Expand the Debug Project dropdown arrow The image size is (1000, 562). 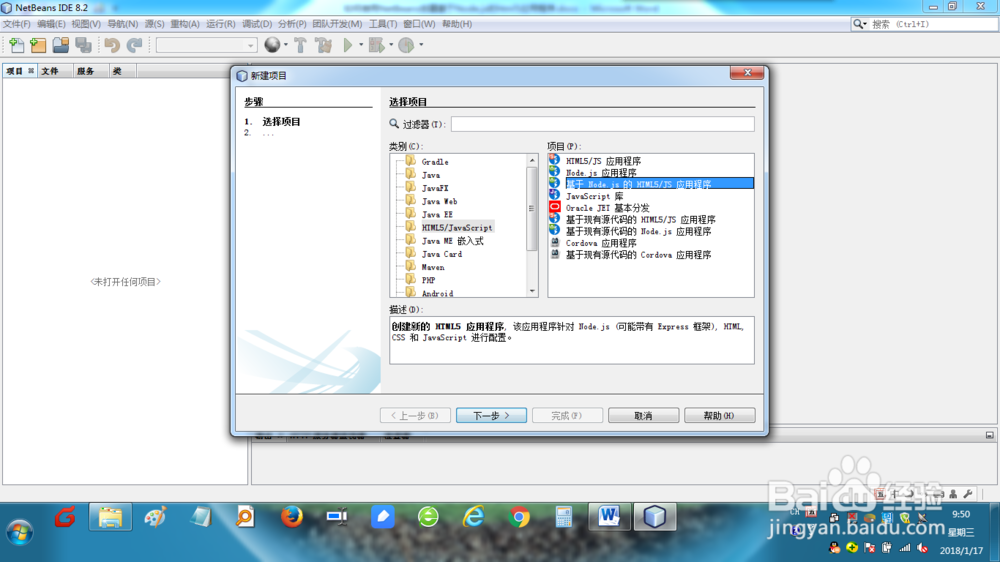pyautogui.click(x=390, y=45)
